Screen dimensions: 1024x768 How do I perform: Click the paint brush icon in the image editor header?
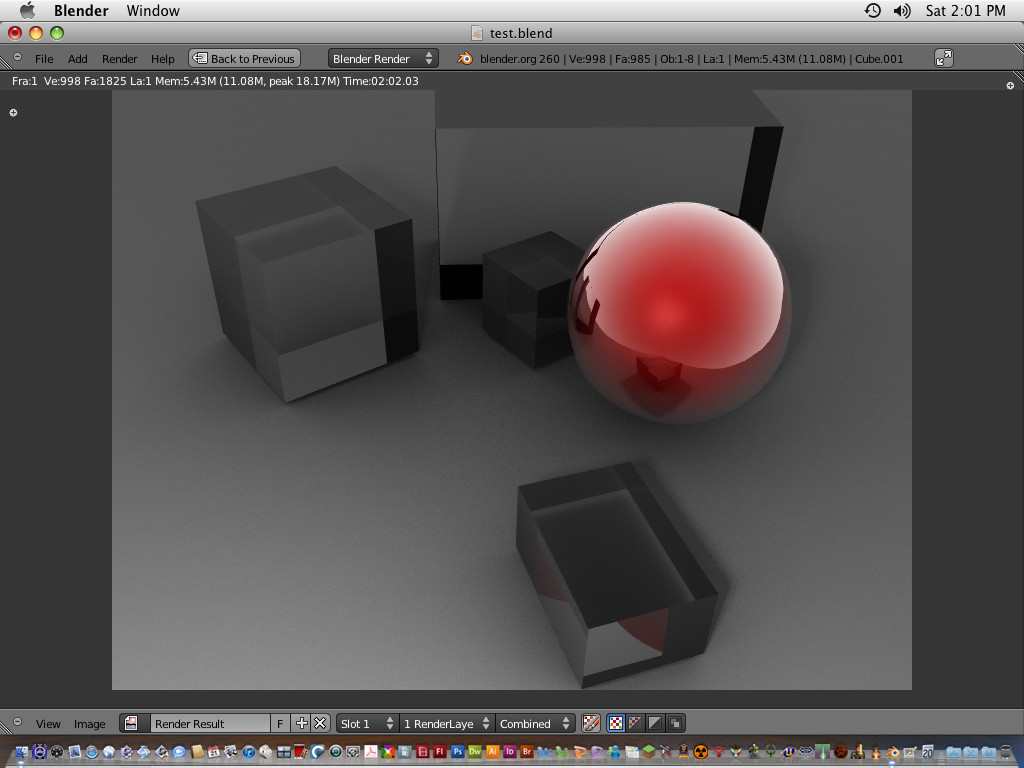[x=591, y=724]
